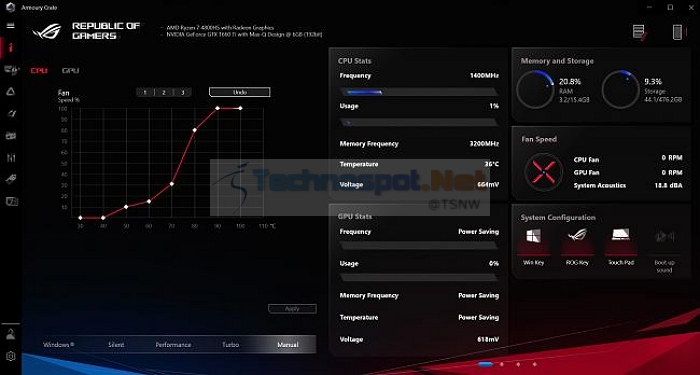Open the mobile device icon at top right
The image size is (700, 375).
tap(678, 32)
